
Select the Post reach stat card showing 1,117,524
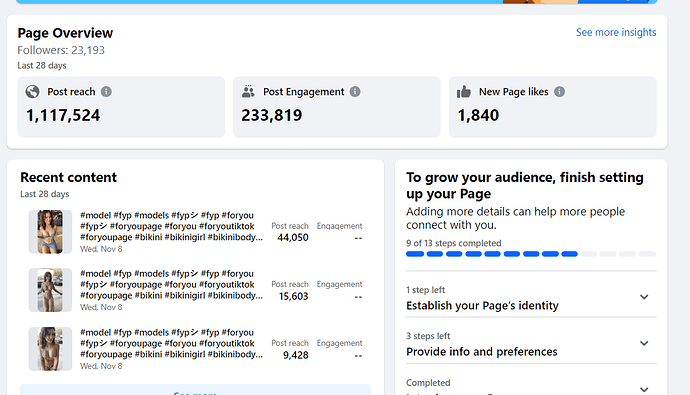point(121,107)
